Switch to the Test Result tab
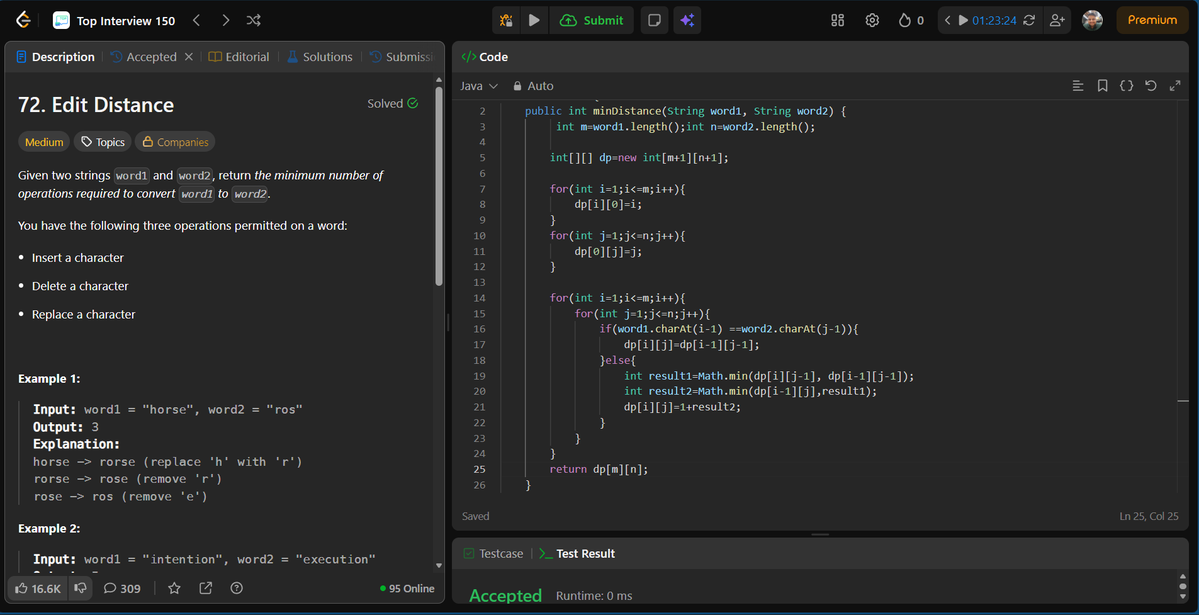Viewport: 1199px width, 615px height. pos(577,553)
